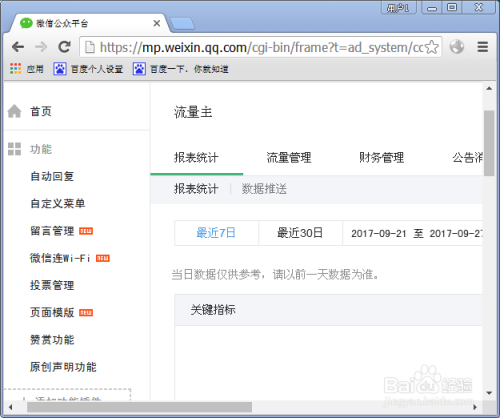Open 页面模版 in the sidebar
The height and width of the screenshot is (418, 500).
[52, 312]
